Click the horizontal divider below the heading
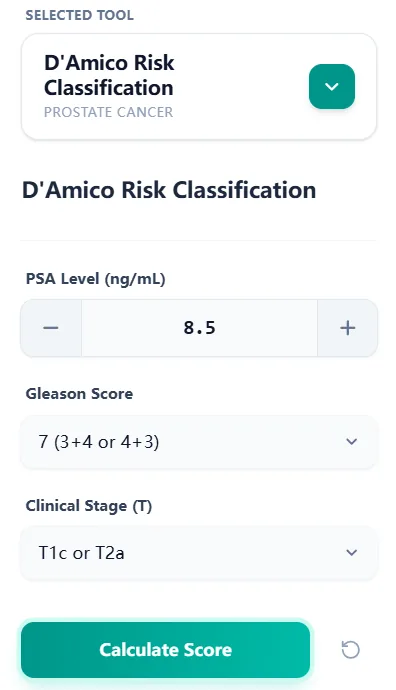The width and height of the screenshot is (396, 690). pos(198,240)
